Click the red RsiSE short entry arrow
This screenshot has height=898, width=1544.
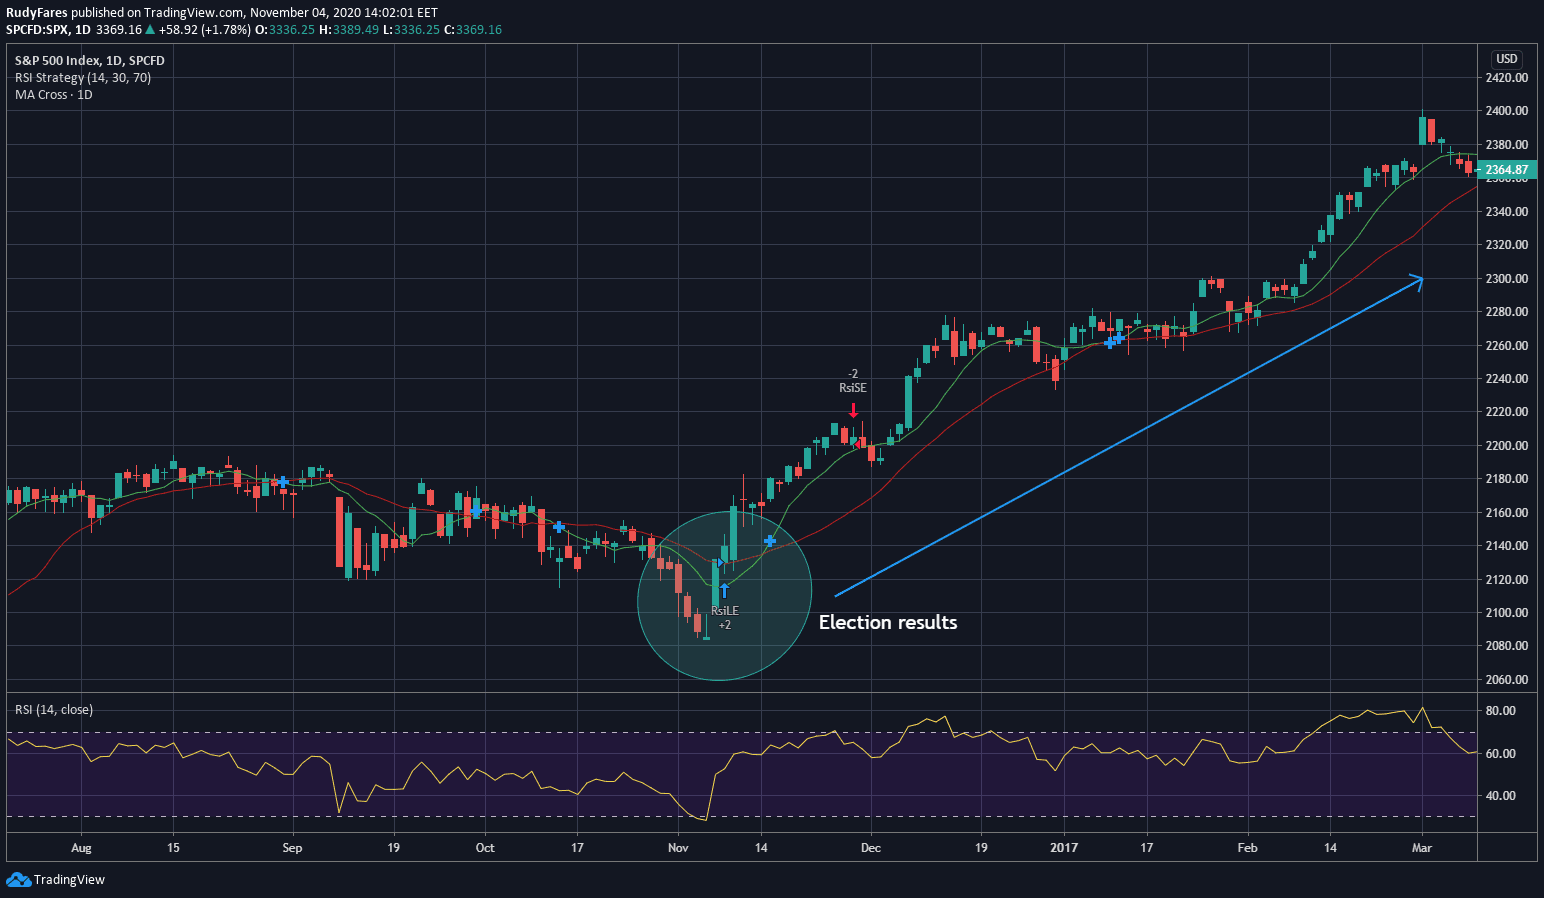pos(853,410)
